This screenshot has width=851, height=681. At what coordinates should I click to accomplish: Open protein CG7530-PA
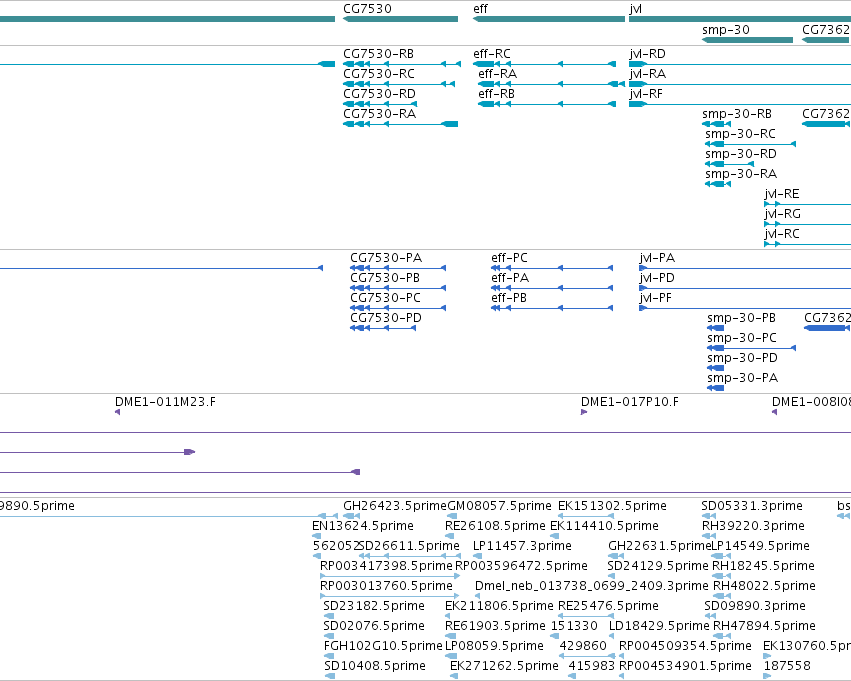[386, 258]
